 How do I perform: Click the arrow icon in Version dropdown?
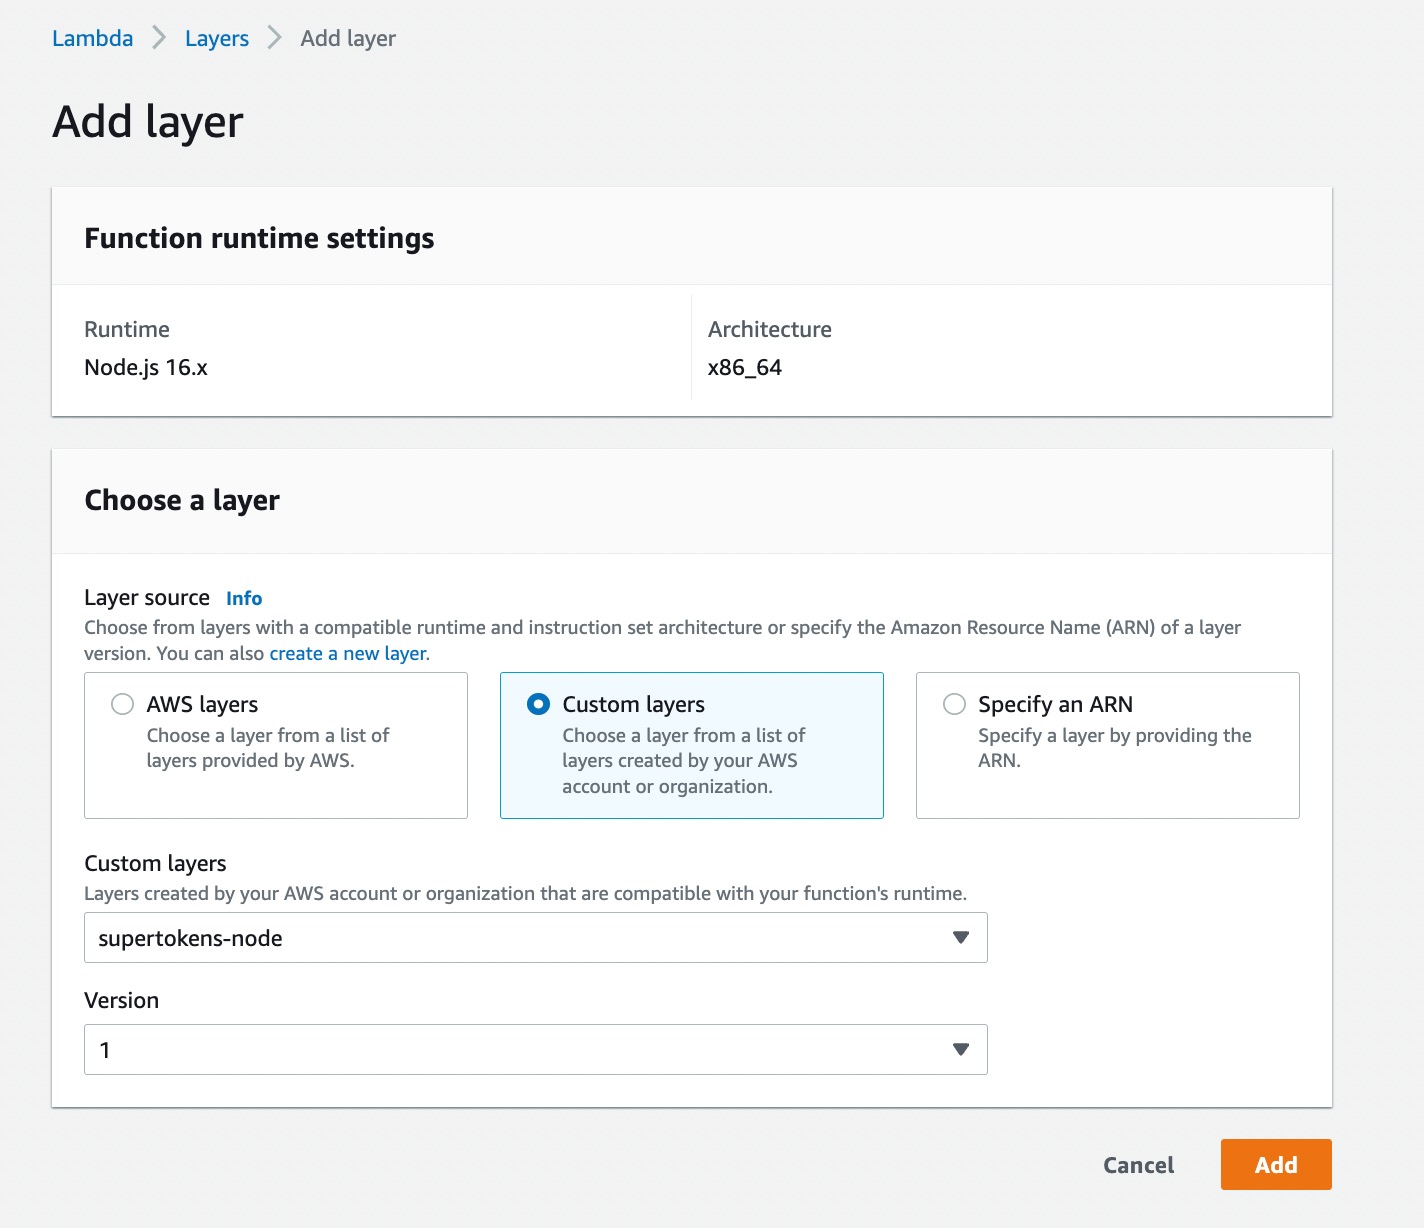961,1050
